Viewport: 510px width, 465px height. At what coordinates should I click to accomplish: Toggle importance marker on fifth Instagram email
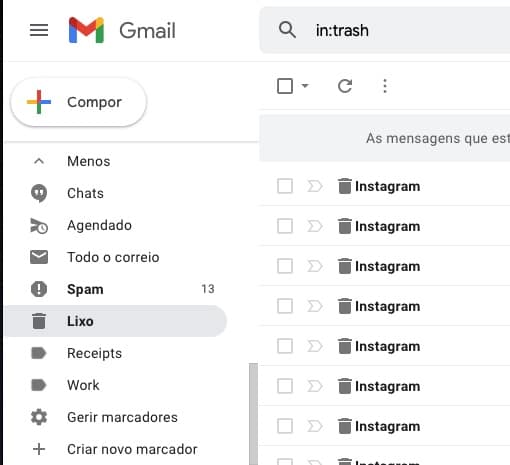coord(315,346)
